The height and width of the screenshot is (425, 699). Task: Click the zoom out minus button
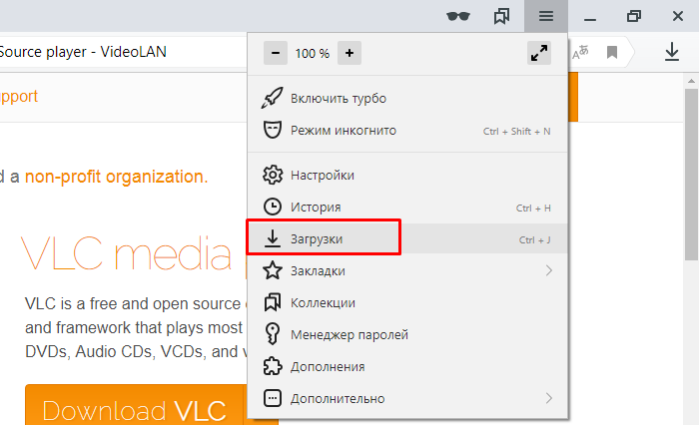[275, 53]
